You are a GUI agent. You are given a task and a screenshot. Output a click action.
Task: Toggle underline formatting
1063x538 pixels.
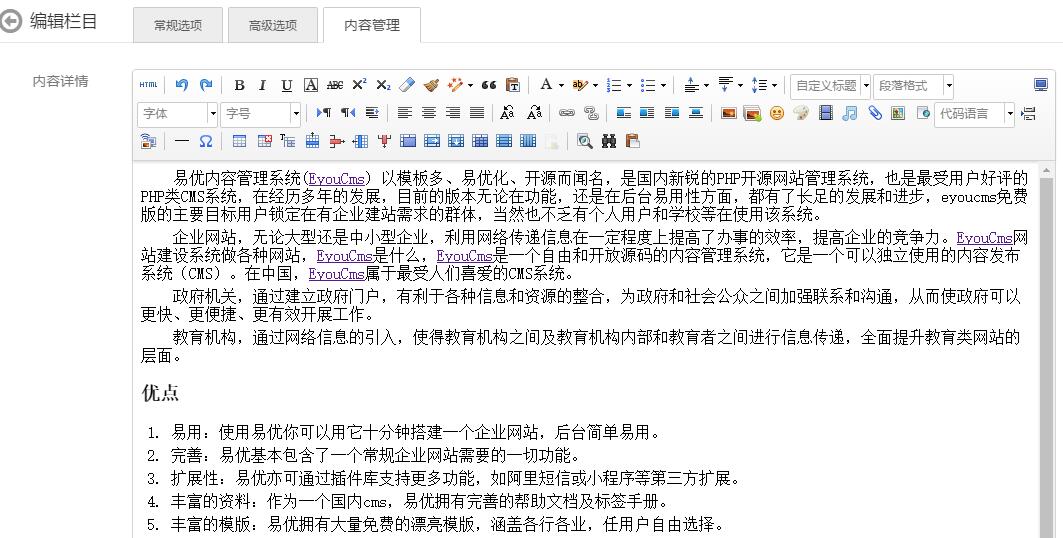[287, 85]
